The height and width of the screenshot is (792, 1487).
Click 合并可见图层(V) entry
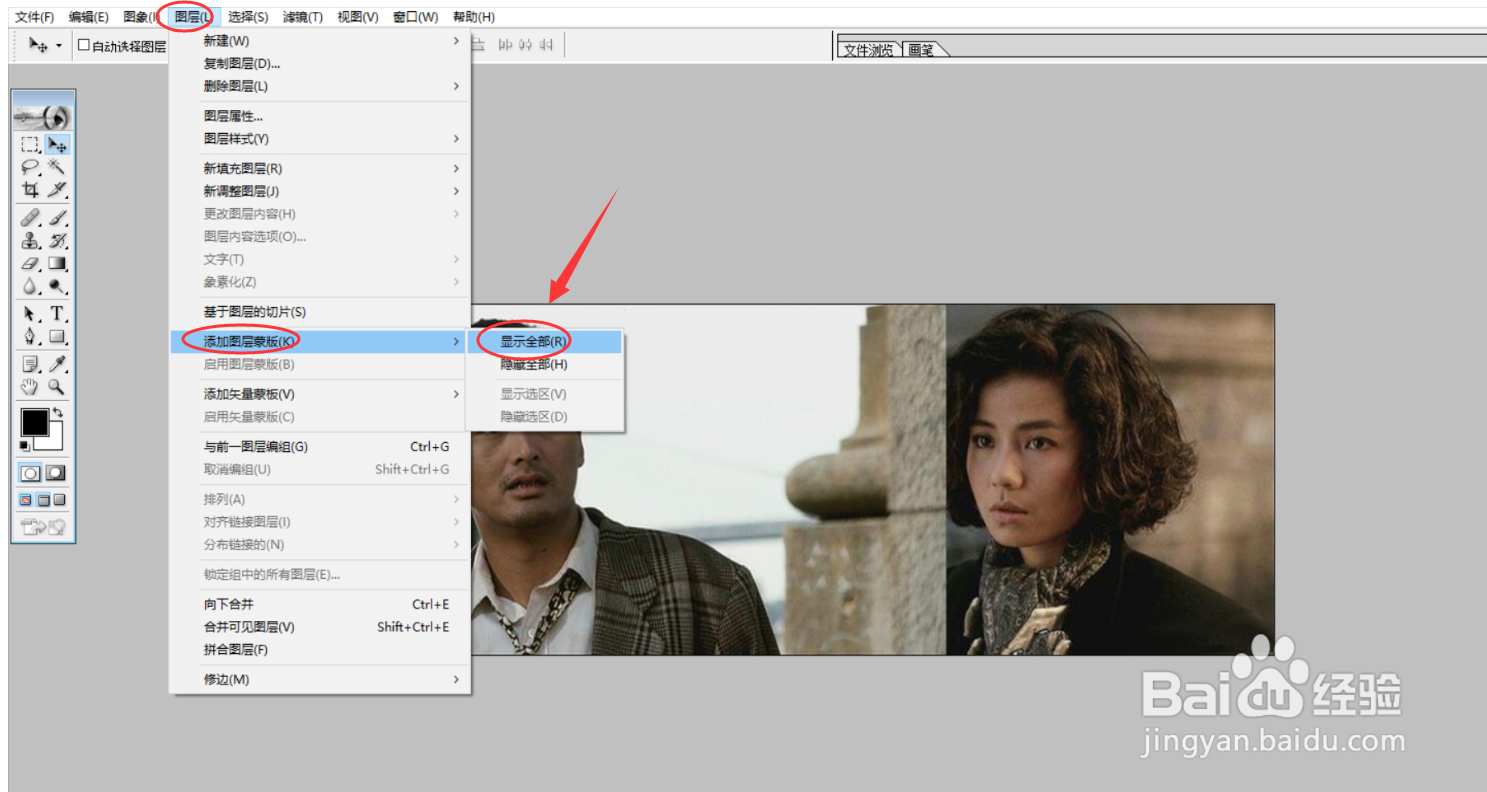coord(319,627)
